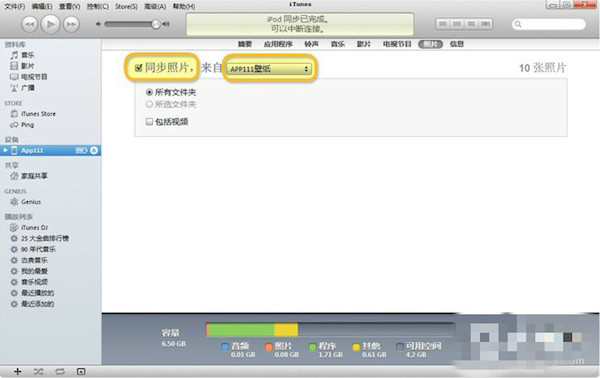Enable the 包括视频 checkbox
Screen dimensions: 600x378
point(149,122)
